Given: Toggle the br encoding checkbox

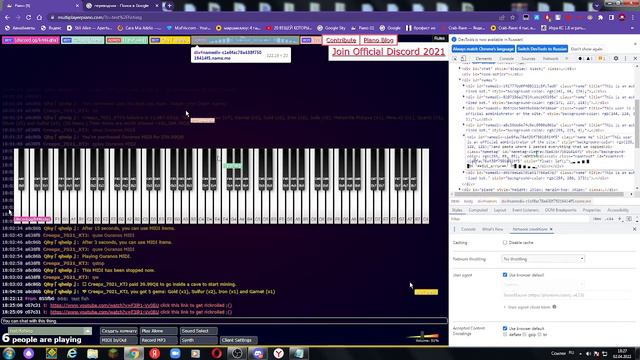Looking at the screenshot, I should (539, 334).
